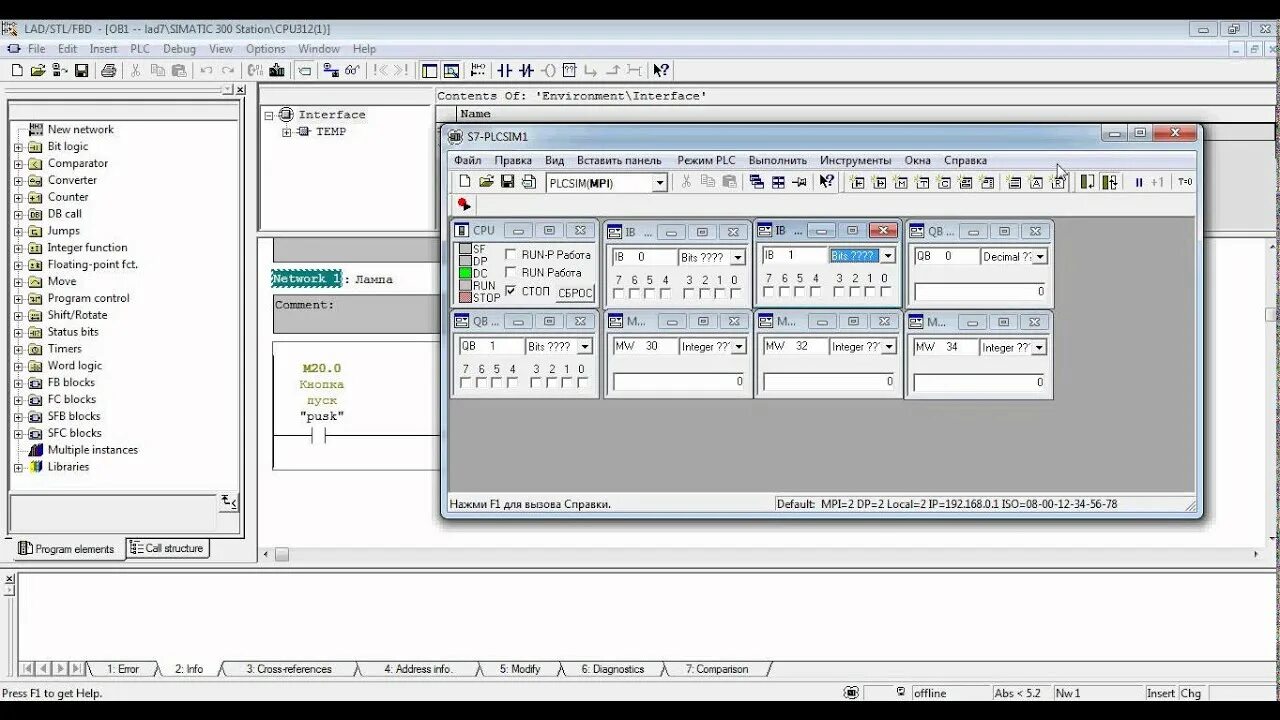Expand TEMP node in Interface tree
This screenshot has width=1280, height=720.
[286, 132]
